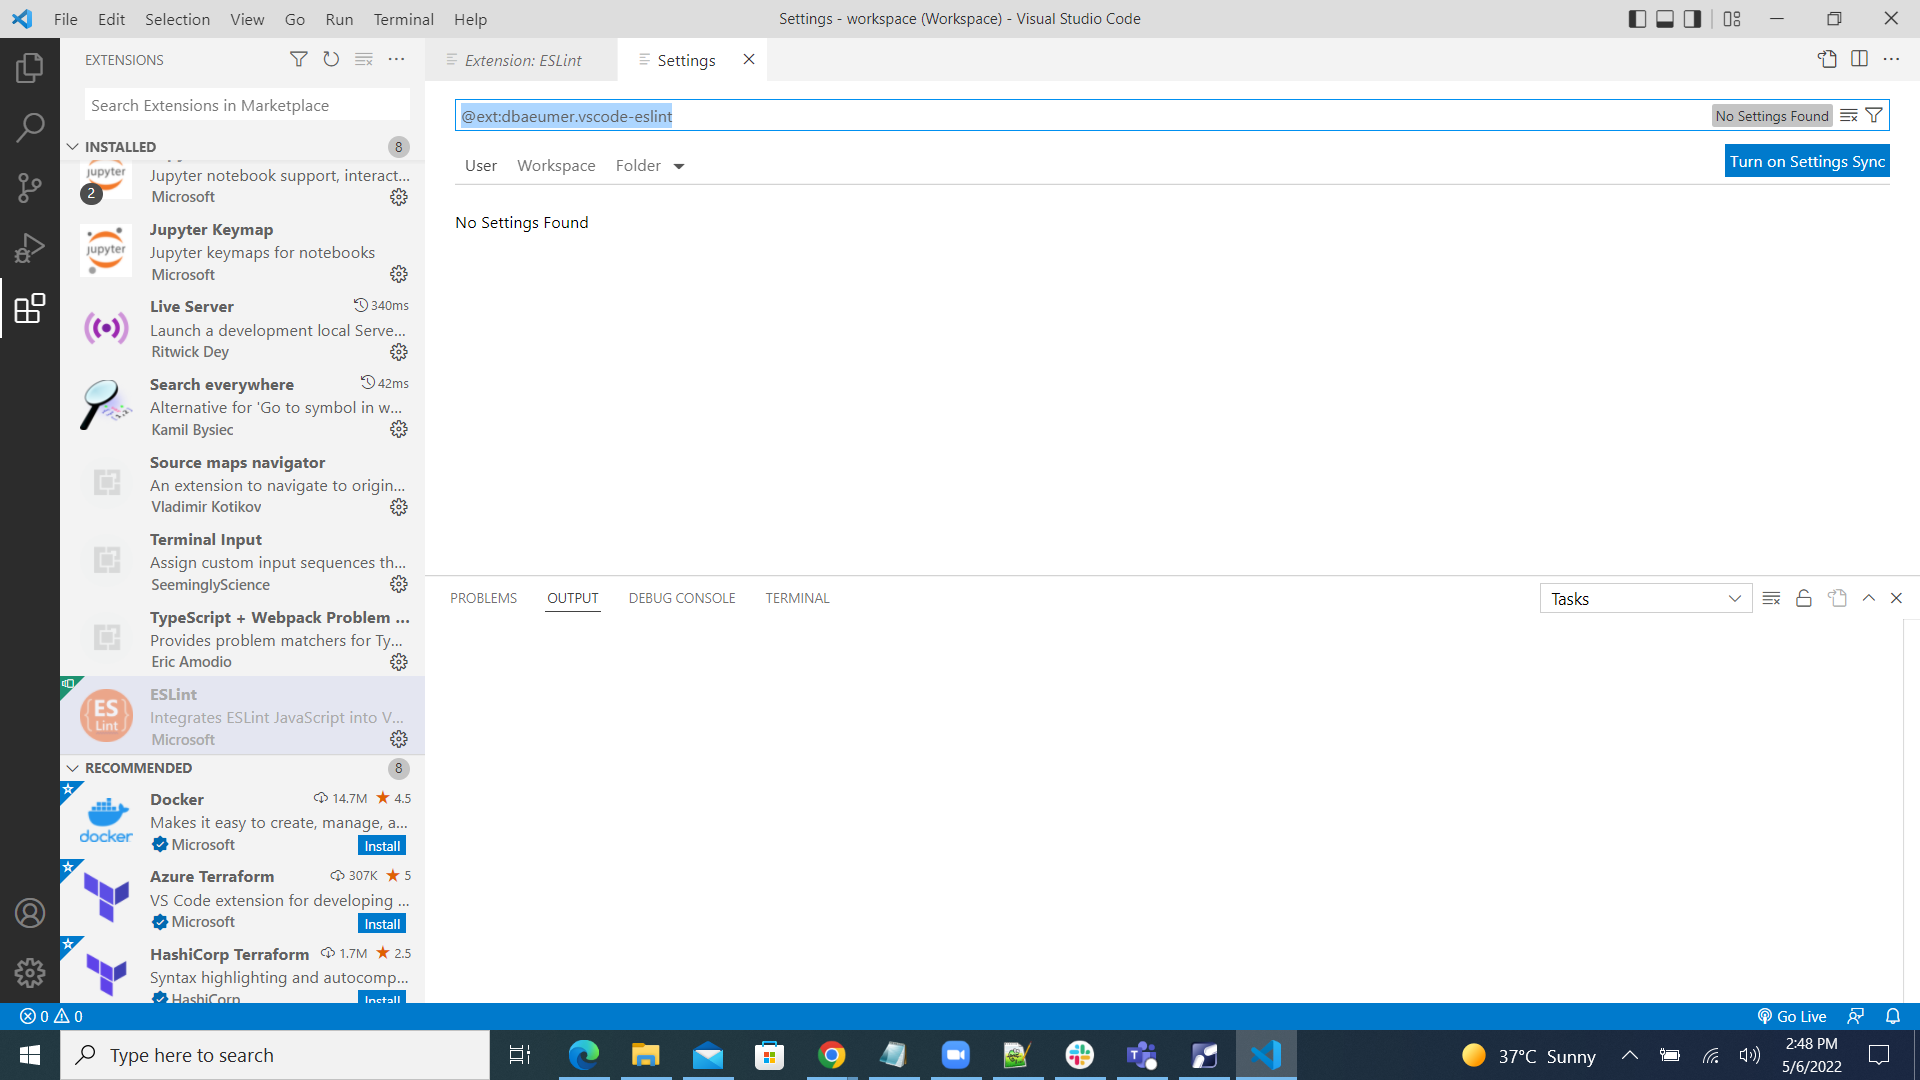Open the Filter Extensions icon
This screenshot has height=1080, width=1920.
(298, 59)
